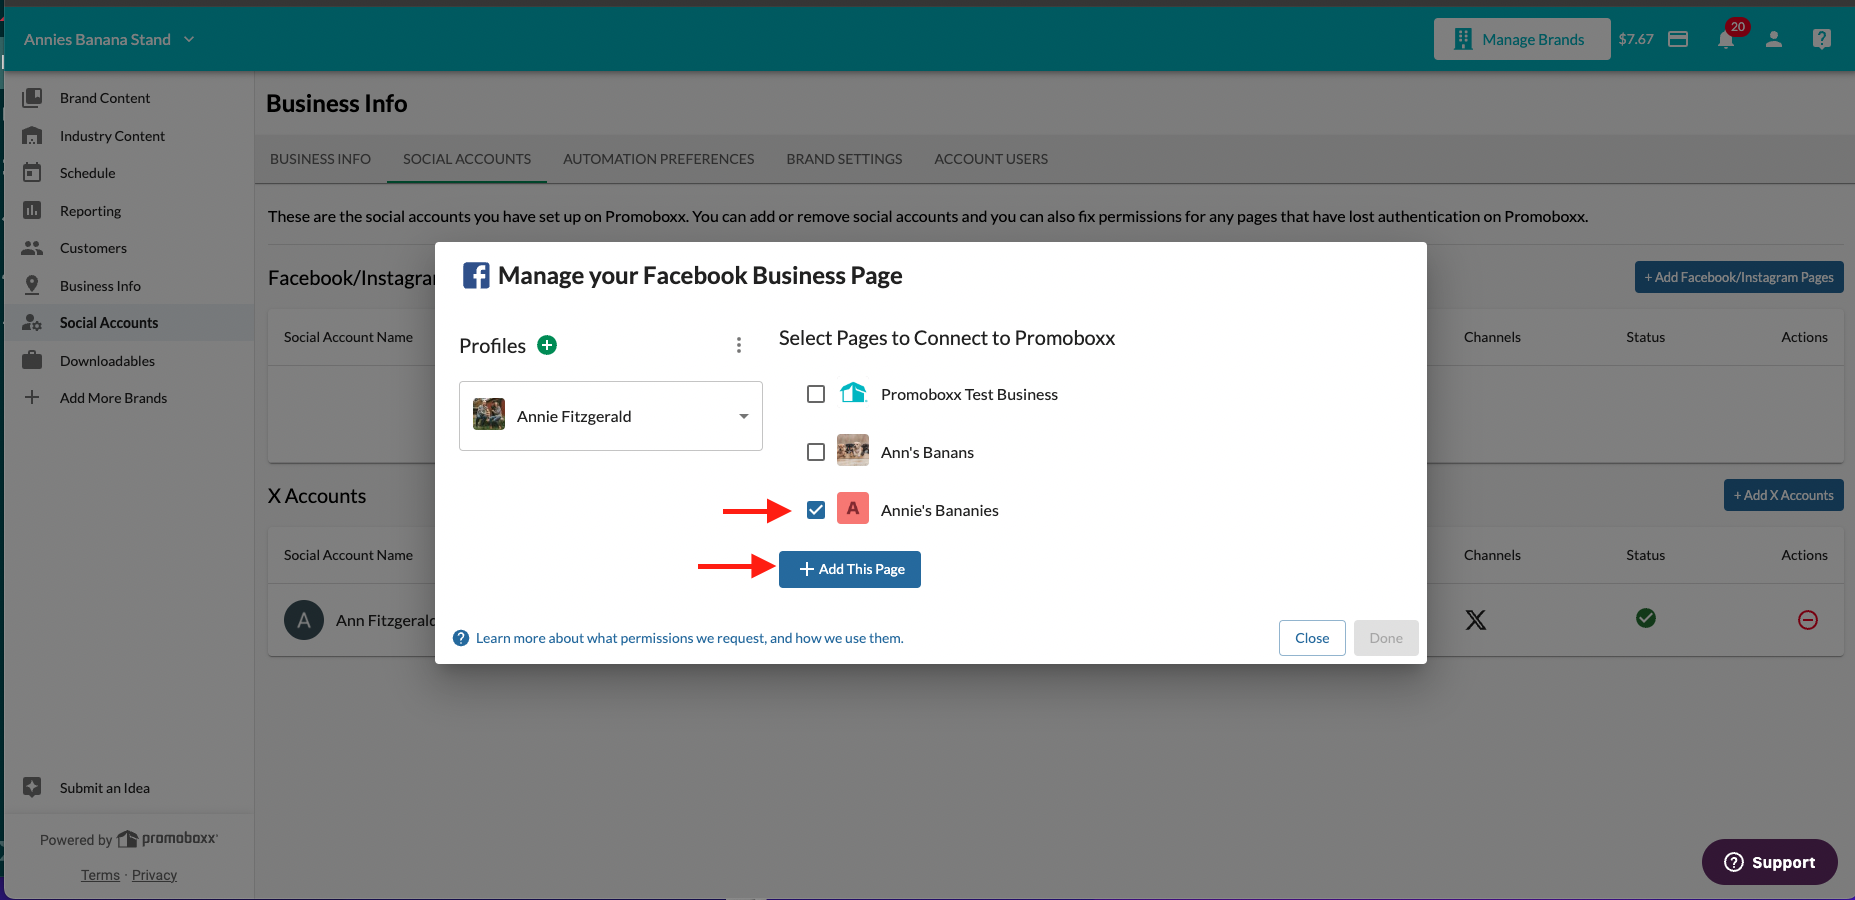The image size is (1855, 900).
Task: Expand the Annie Fitzgerald profile dropdown
Action: pyautogui.click(x=611, y=416)
